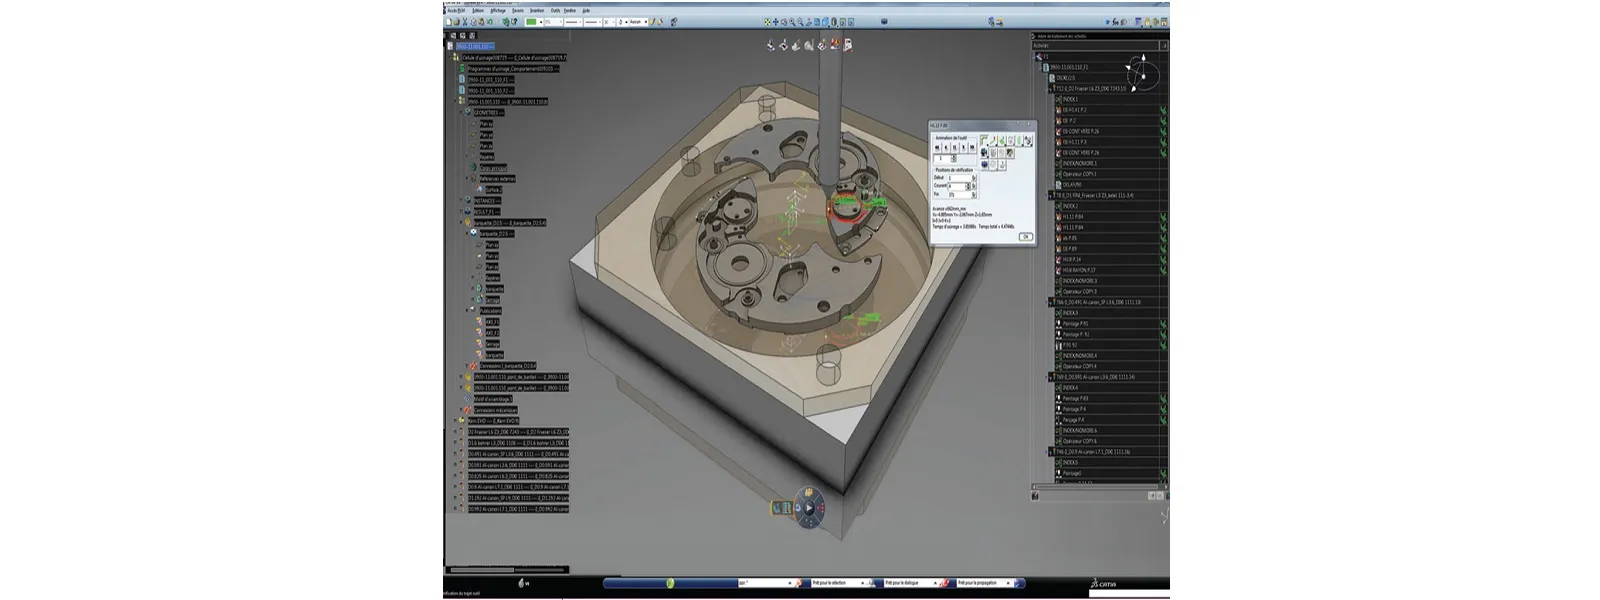Click the fx formula icon in top-right toolbar
This screenshot has height=600, width=1600.
coord(1115,22)
